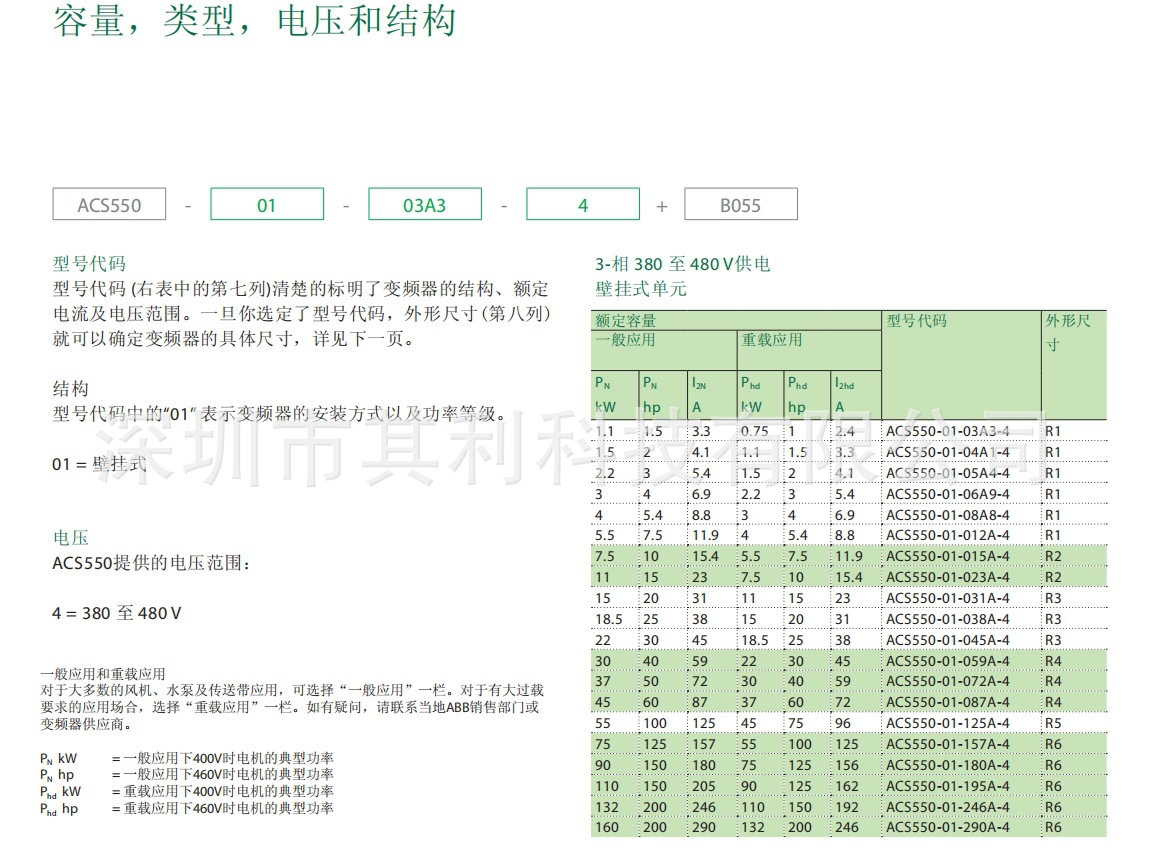Image resolution: width=1149 pixels, height=867 pixels.
Task: Click model code ACS550-01-023A-4
Action: tap(947, 578)
